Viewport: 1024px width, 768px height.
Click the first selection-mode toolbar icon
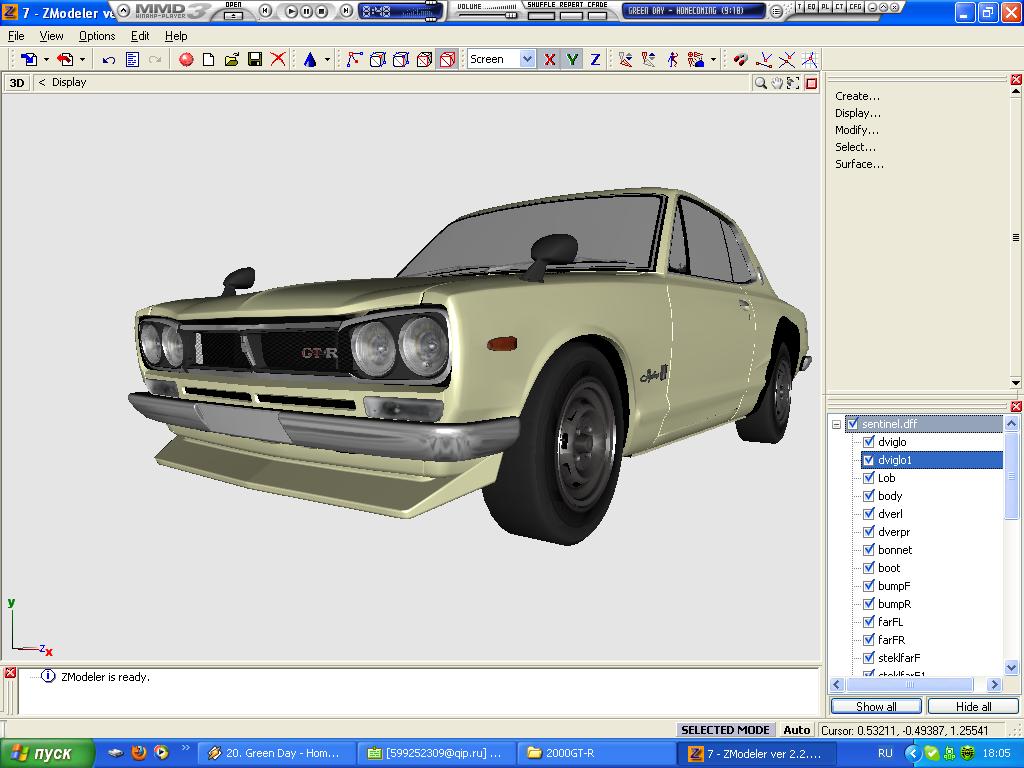tap(626, 59)
